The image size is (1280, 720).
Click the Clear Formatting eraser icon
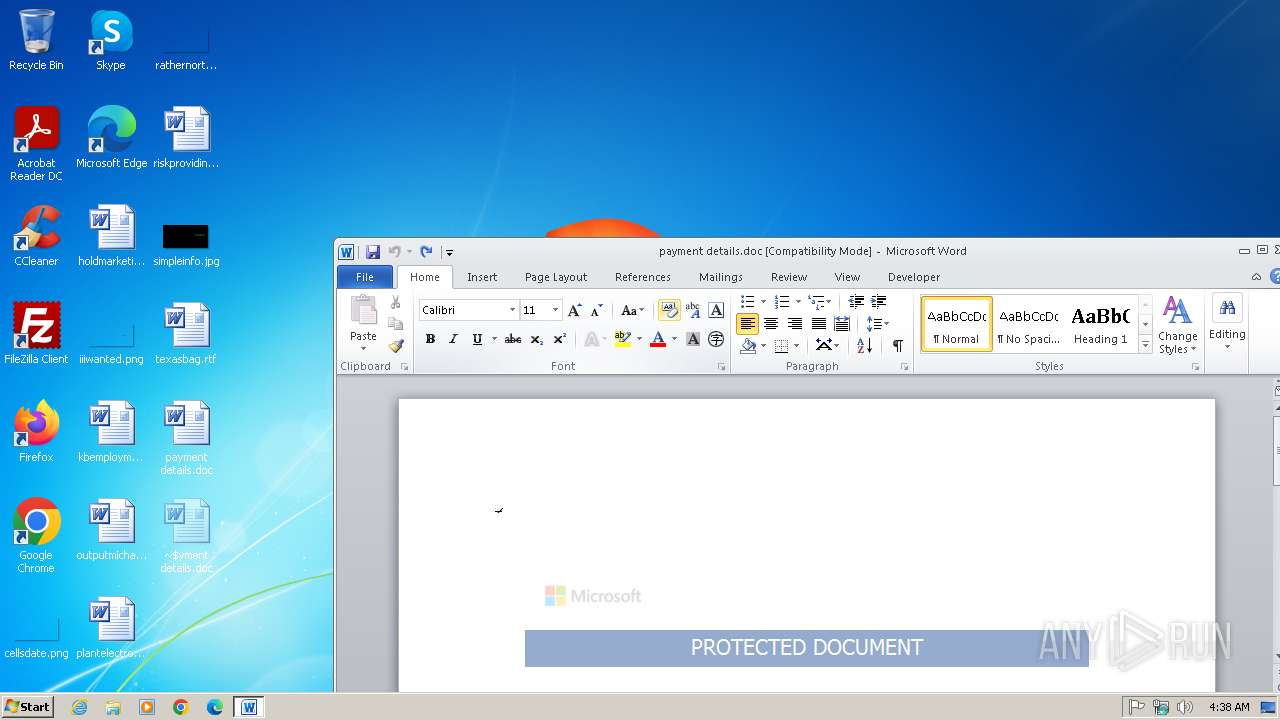(670, 310)
